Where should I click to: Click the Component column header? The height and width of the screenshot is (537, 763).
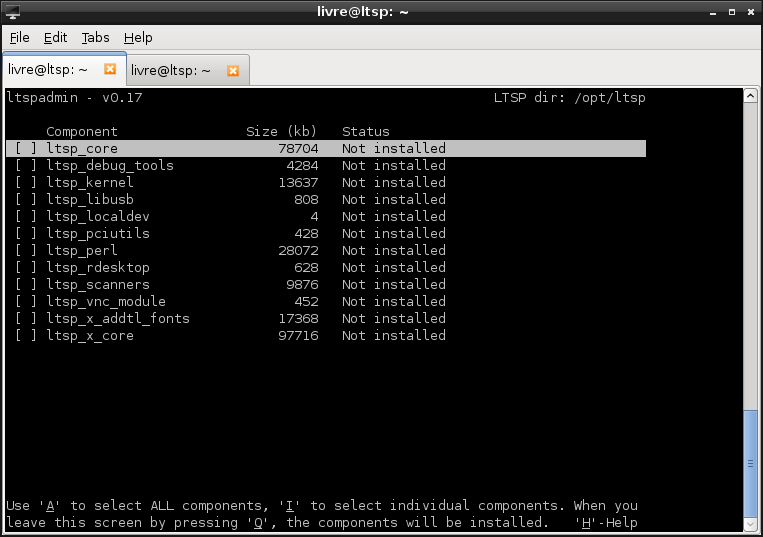pyautogui.click(x=82, y=132)
